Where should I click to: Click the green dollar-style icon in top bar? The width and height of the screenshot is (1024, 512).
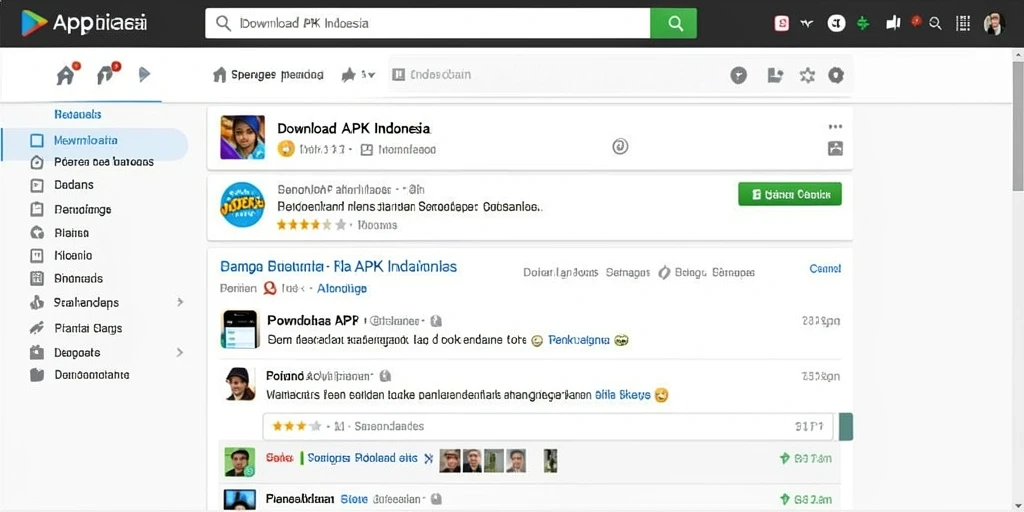(863, 24)
